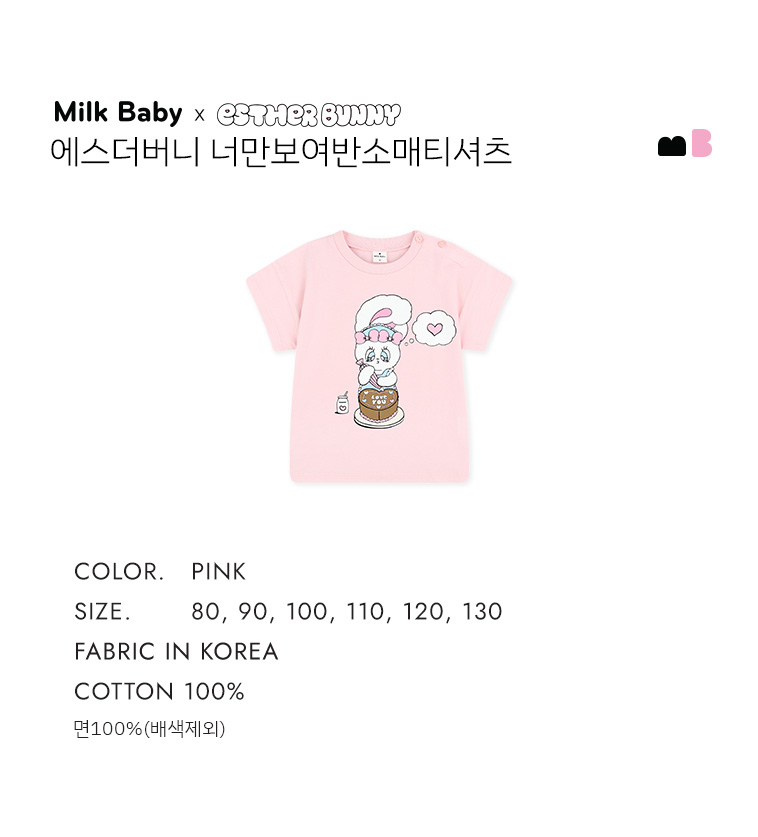Viewport: 758px width, 837px height.
Task: Click the Milk Baby brand logo text
Action: 118,113
